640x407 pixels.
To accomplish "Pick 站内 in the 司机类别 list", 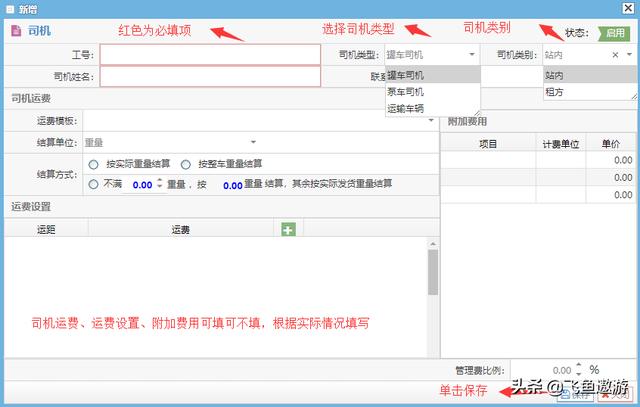I will [554, 75].
